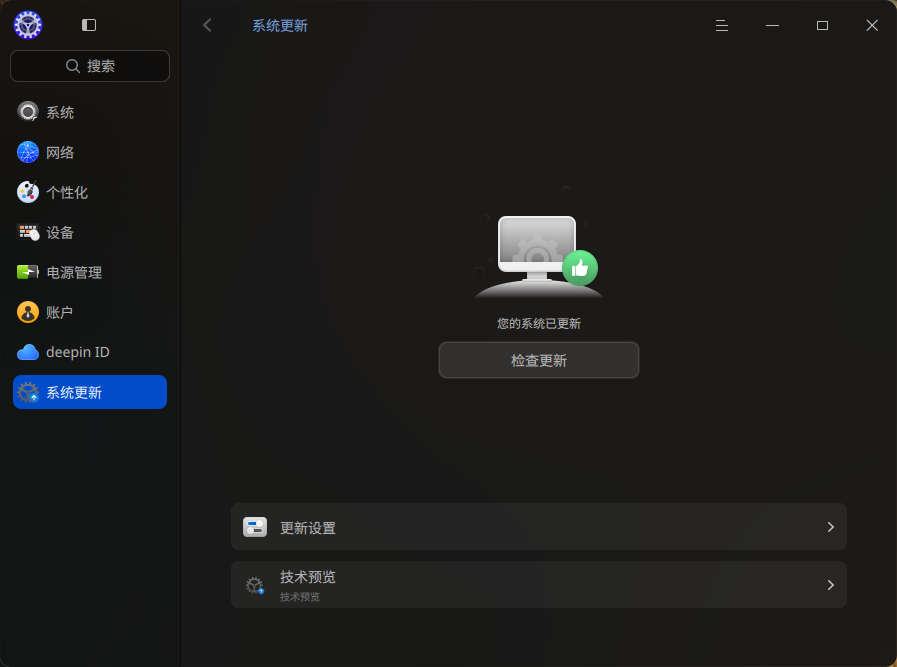
Task: Select deepin ID in sidebar
Action: 90,352
